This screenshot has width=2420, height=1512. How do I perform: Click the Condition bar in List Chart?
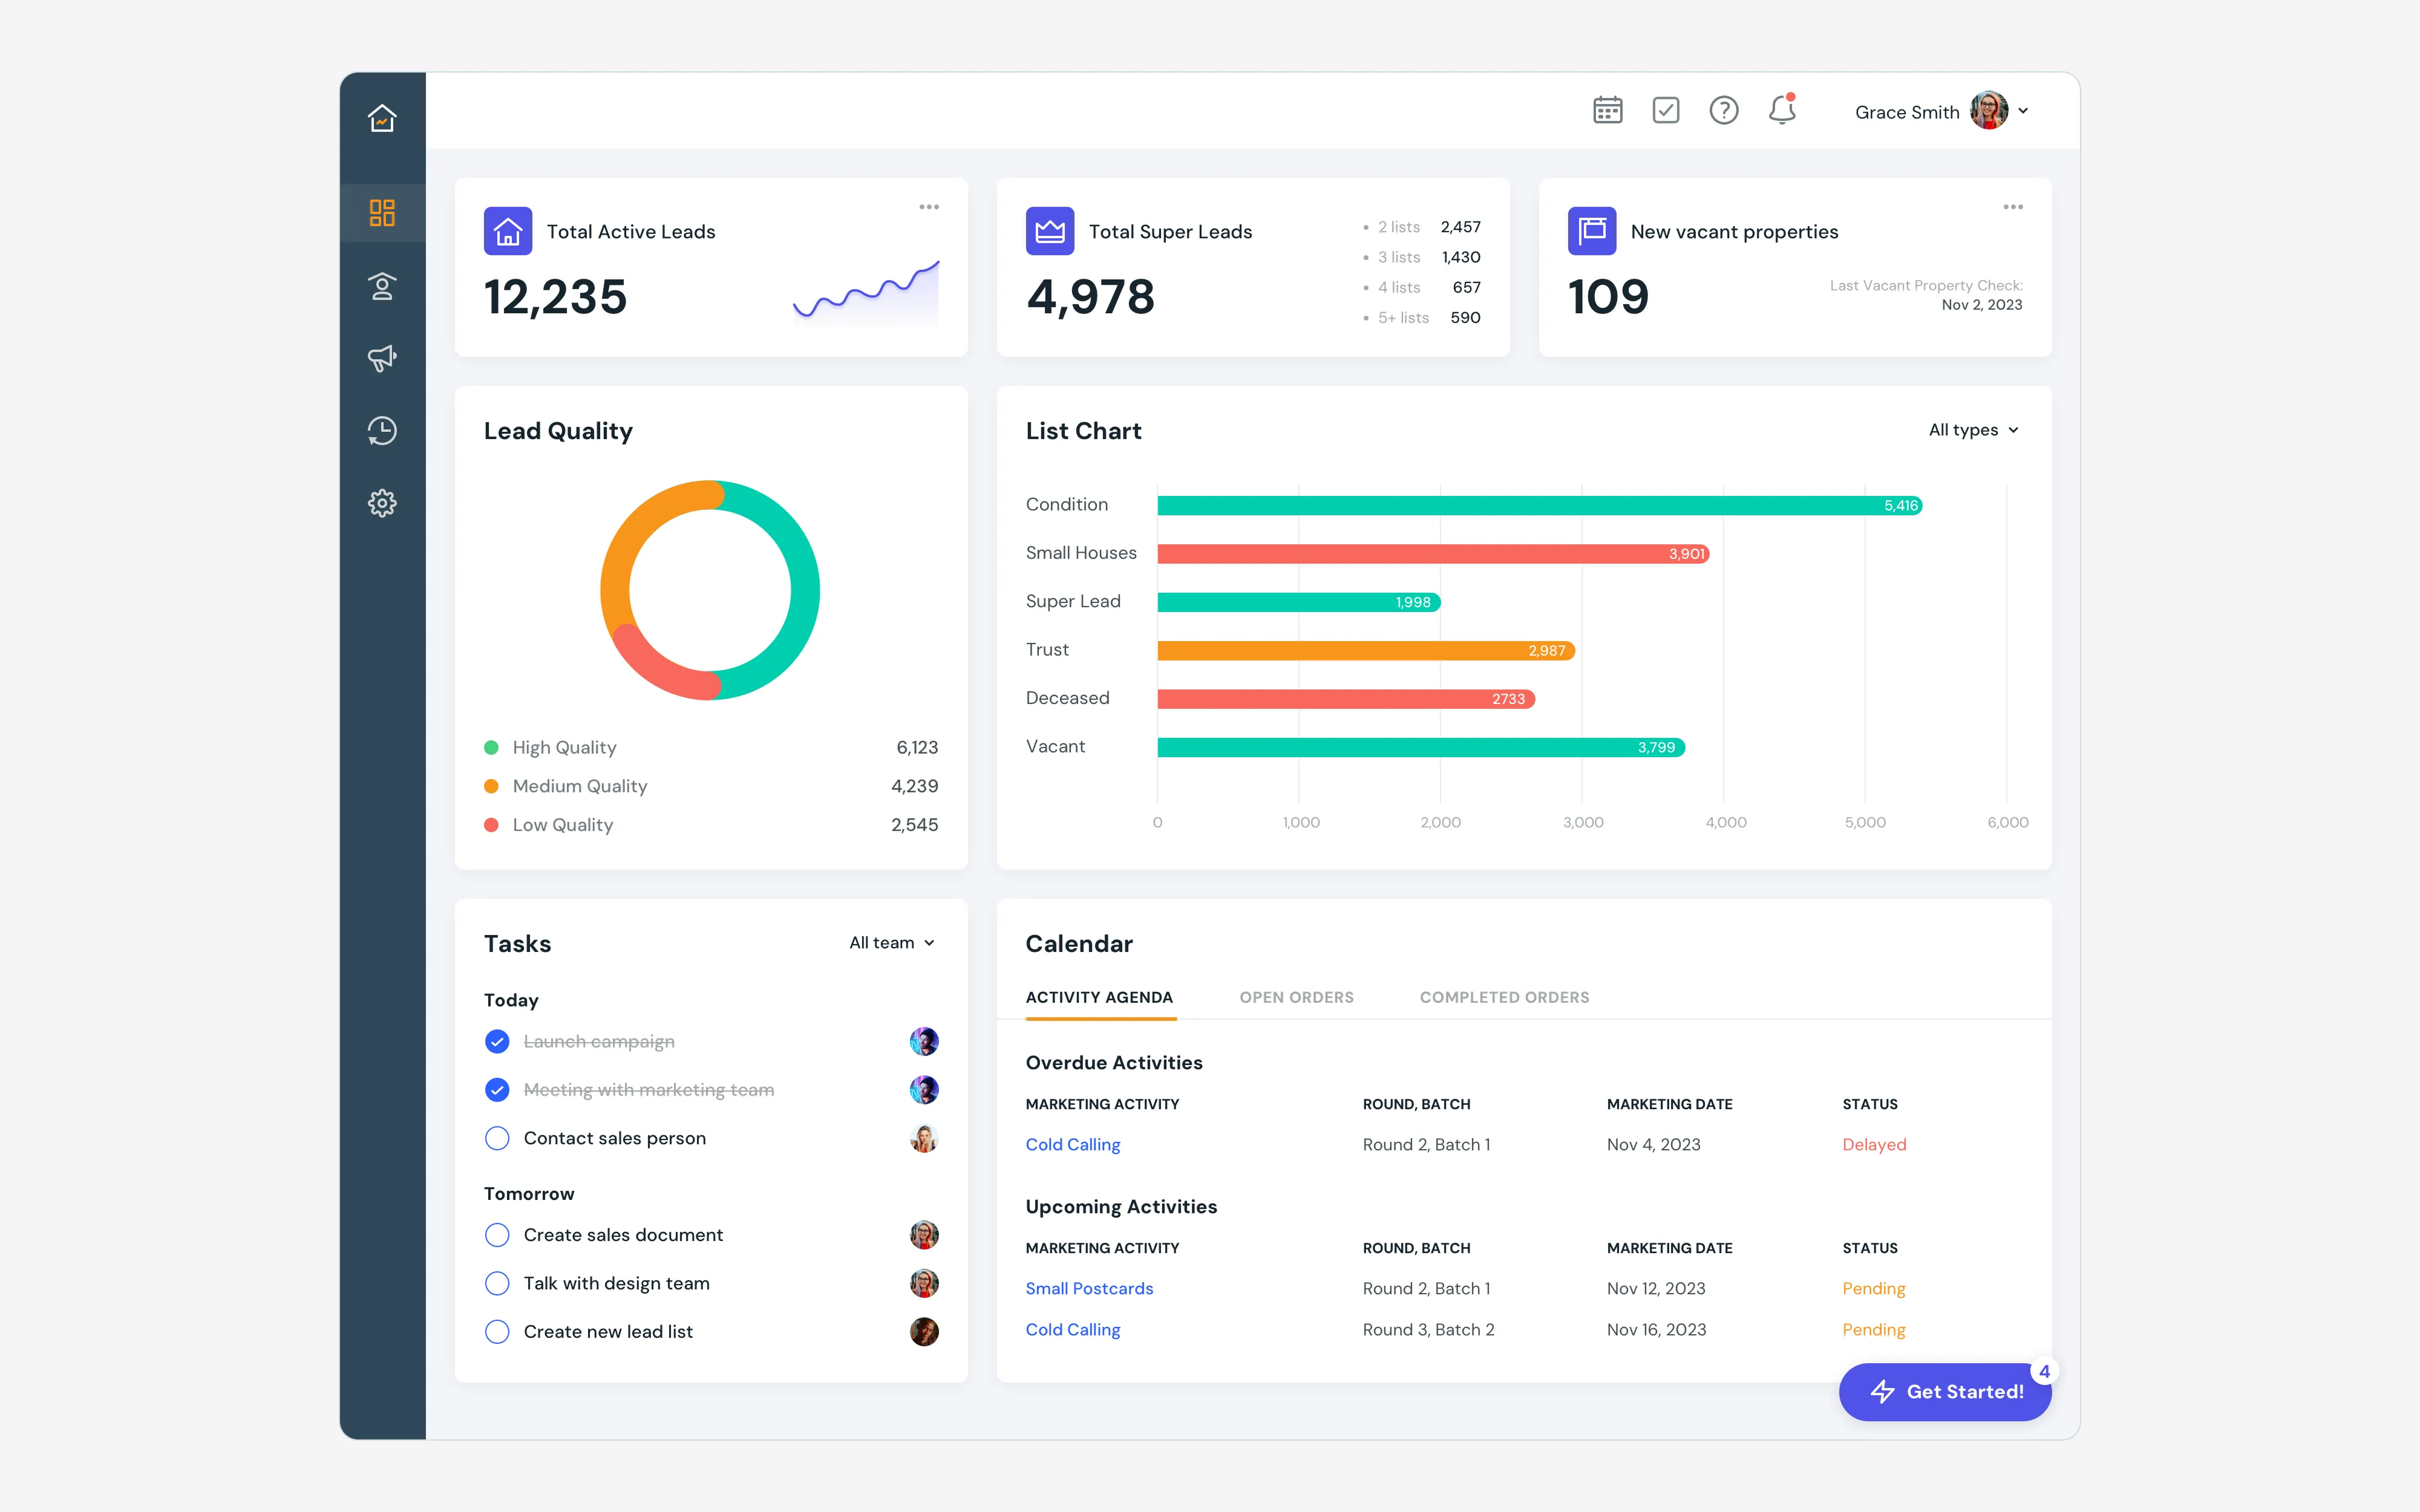[1540, 505]
